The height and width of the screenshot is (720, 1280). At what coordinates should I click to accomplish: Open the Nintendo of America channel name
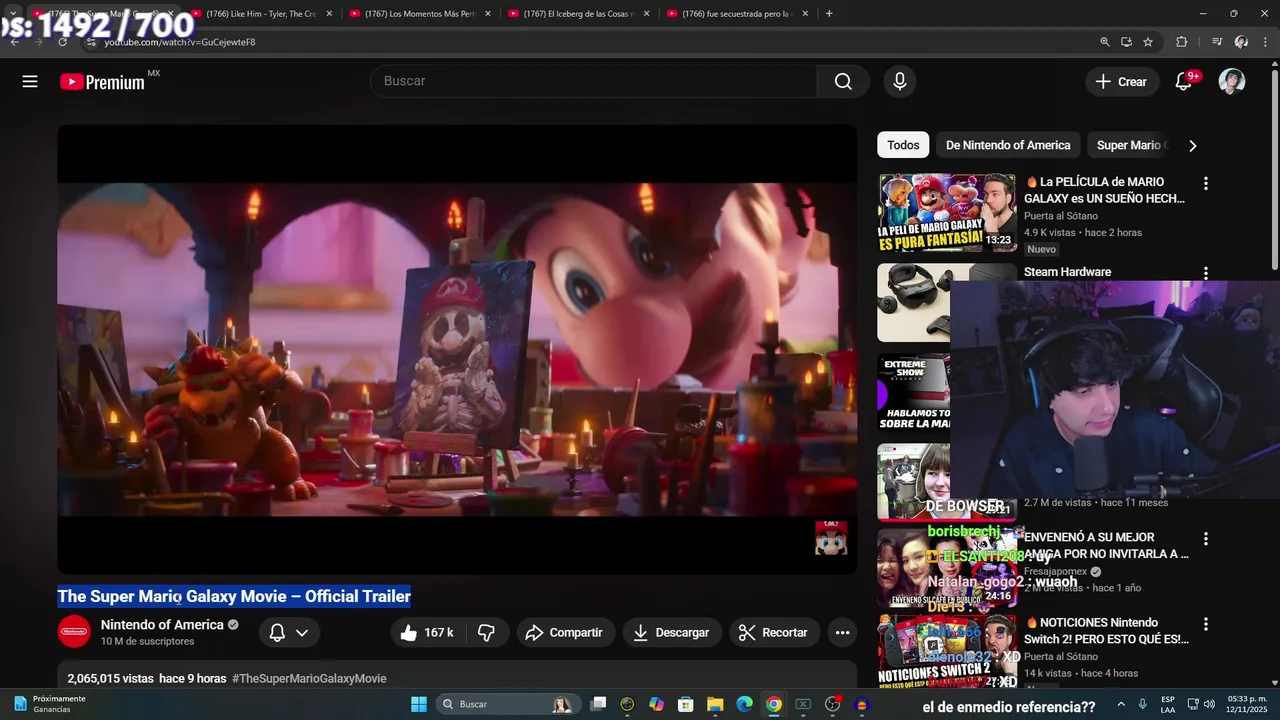tap(162, 625)
